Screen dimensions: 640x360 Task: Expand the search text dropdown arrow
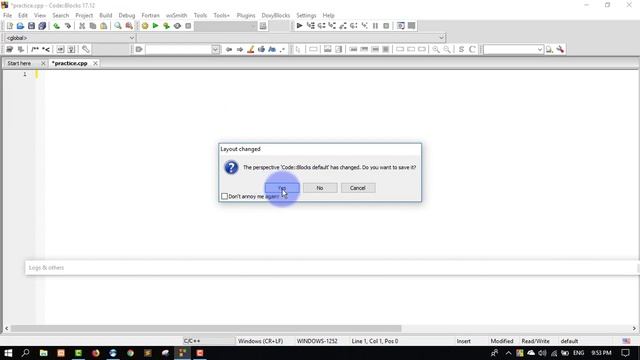216,49
